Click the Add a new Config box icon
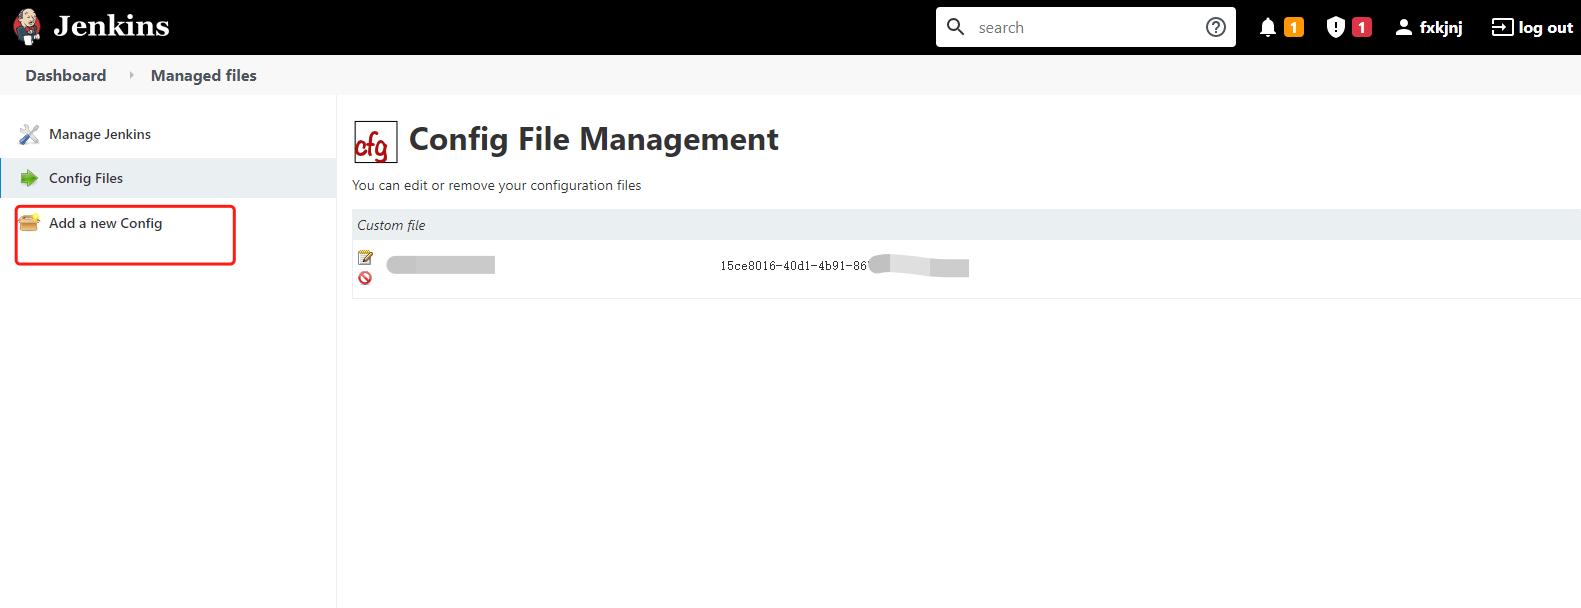The height and width of the screenshot is (608, 1581). coord(29,222)
